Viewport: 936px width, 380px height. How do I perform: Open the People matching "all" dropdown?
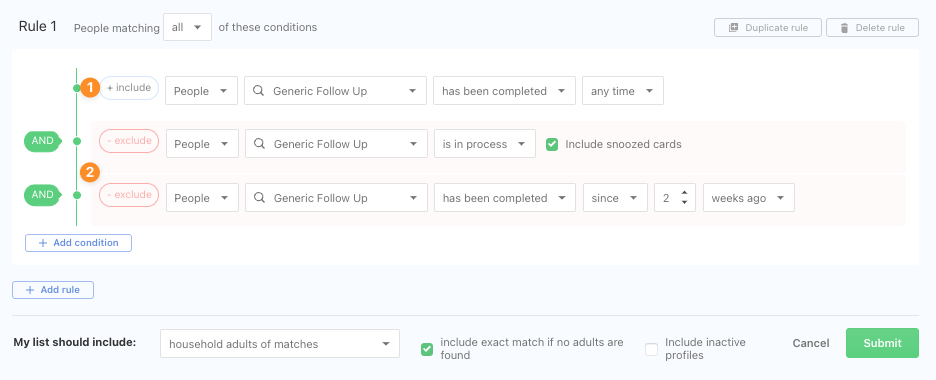187,27
